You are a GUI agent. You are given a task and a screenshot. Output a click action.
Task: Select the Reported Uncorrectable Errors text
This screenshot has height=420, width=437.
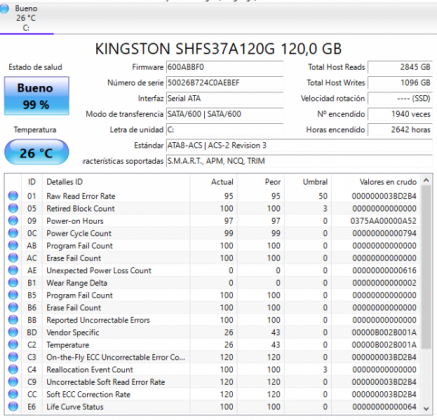(98, 320)
